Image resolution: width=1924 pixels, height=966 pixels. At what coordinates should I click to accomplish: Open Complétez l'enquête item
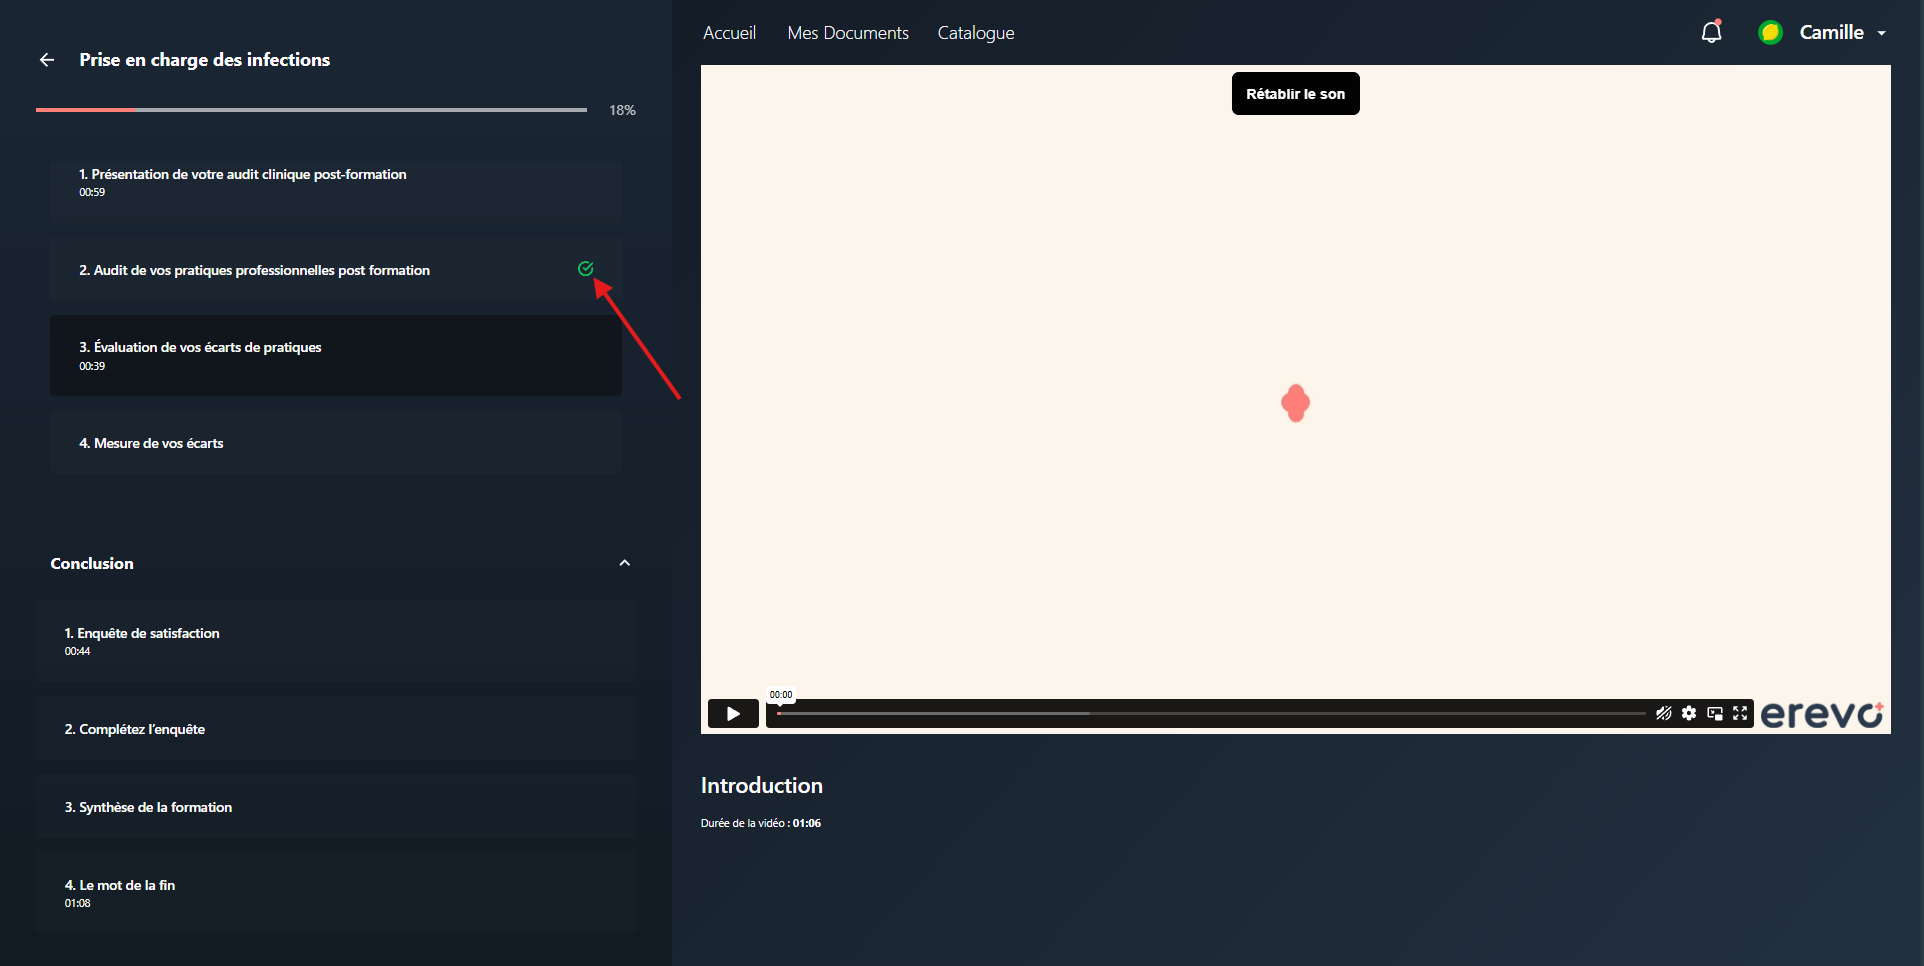(x=336, y=729)
